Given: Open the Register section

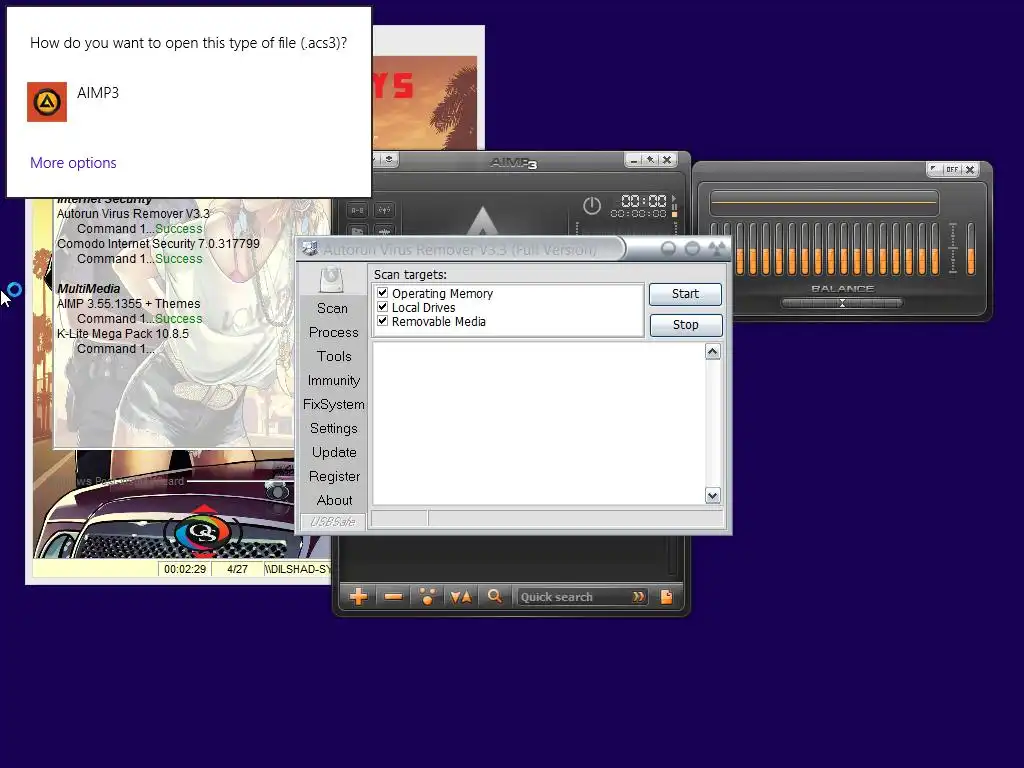Looking at the screenshot, I should pyautogui.click(x=334, y=477).
